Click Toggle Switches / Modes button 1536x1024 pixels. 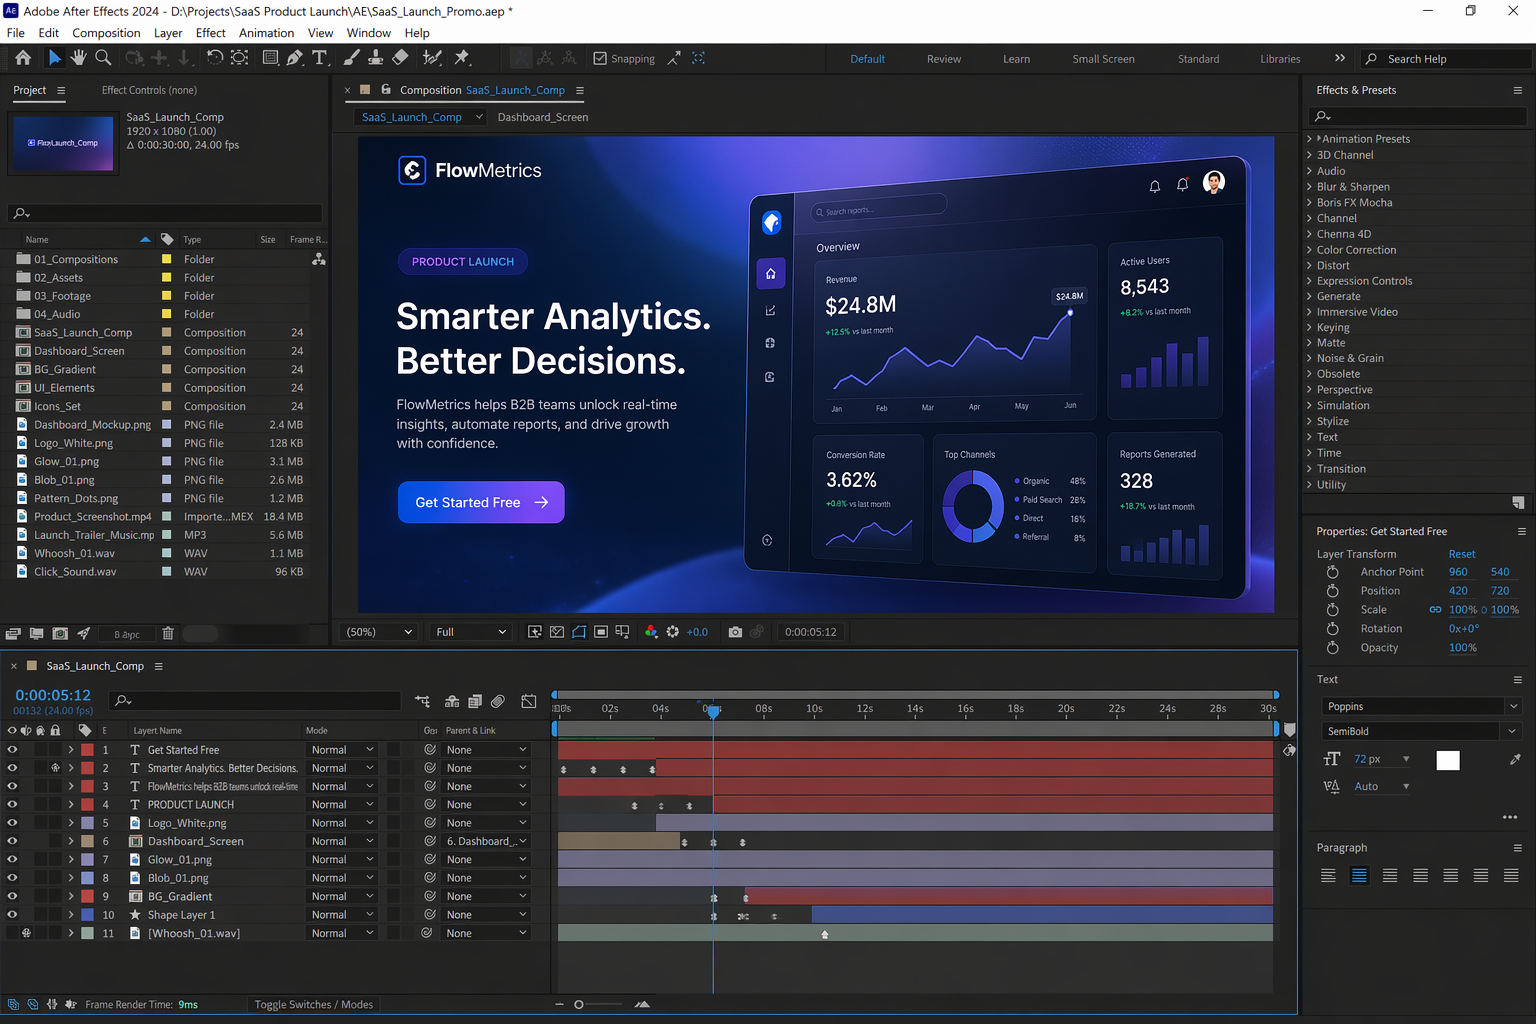pyautogui.click(x=313, y=1005)
